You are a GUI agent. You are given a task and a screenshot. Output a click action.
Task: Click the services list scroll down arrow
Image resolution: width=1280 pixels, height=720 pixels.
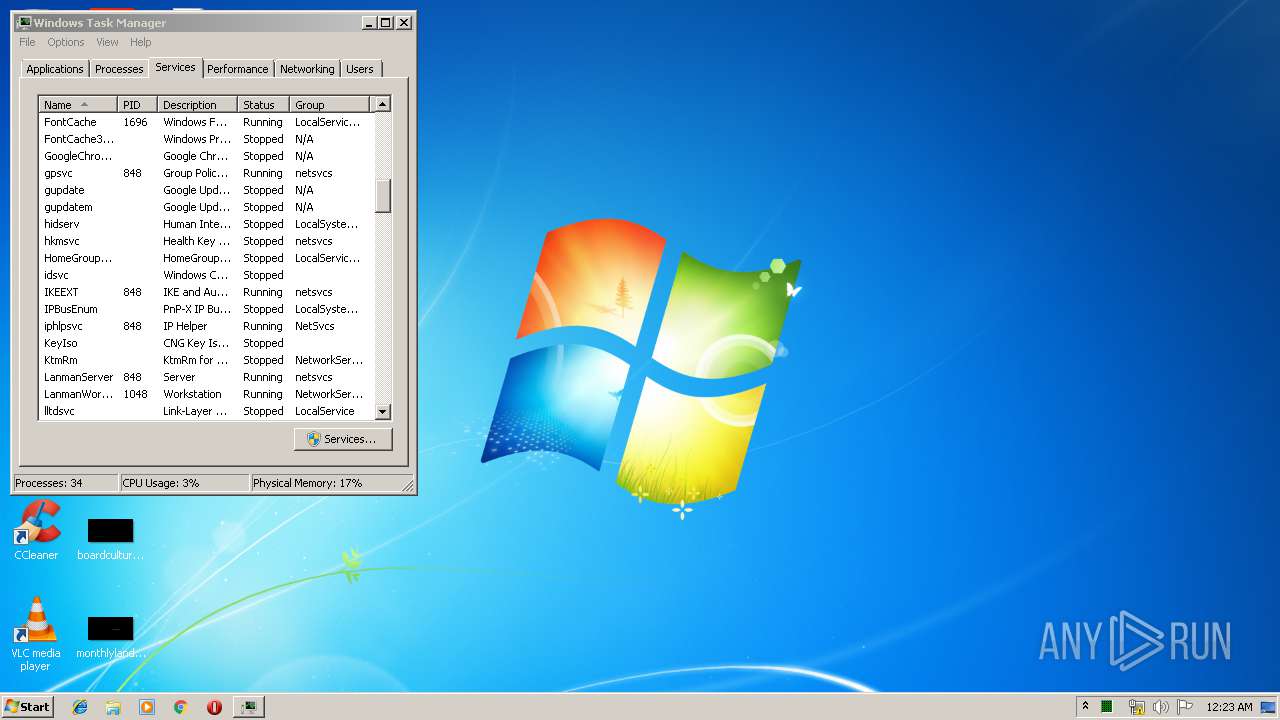click(382, 411)
